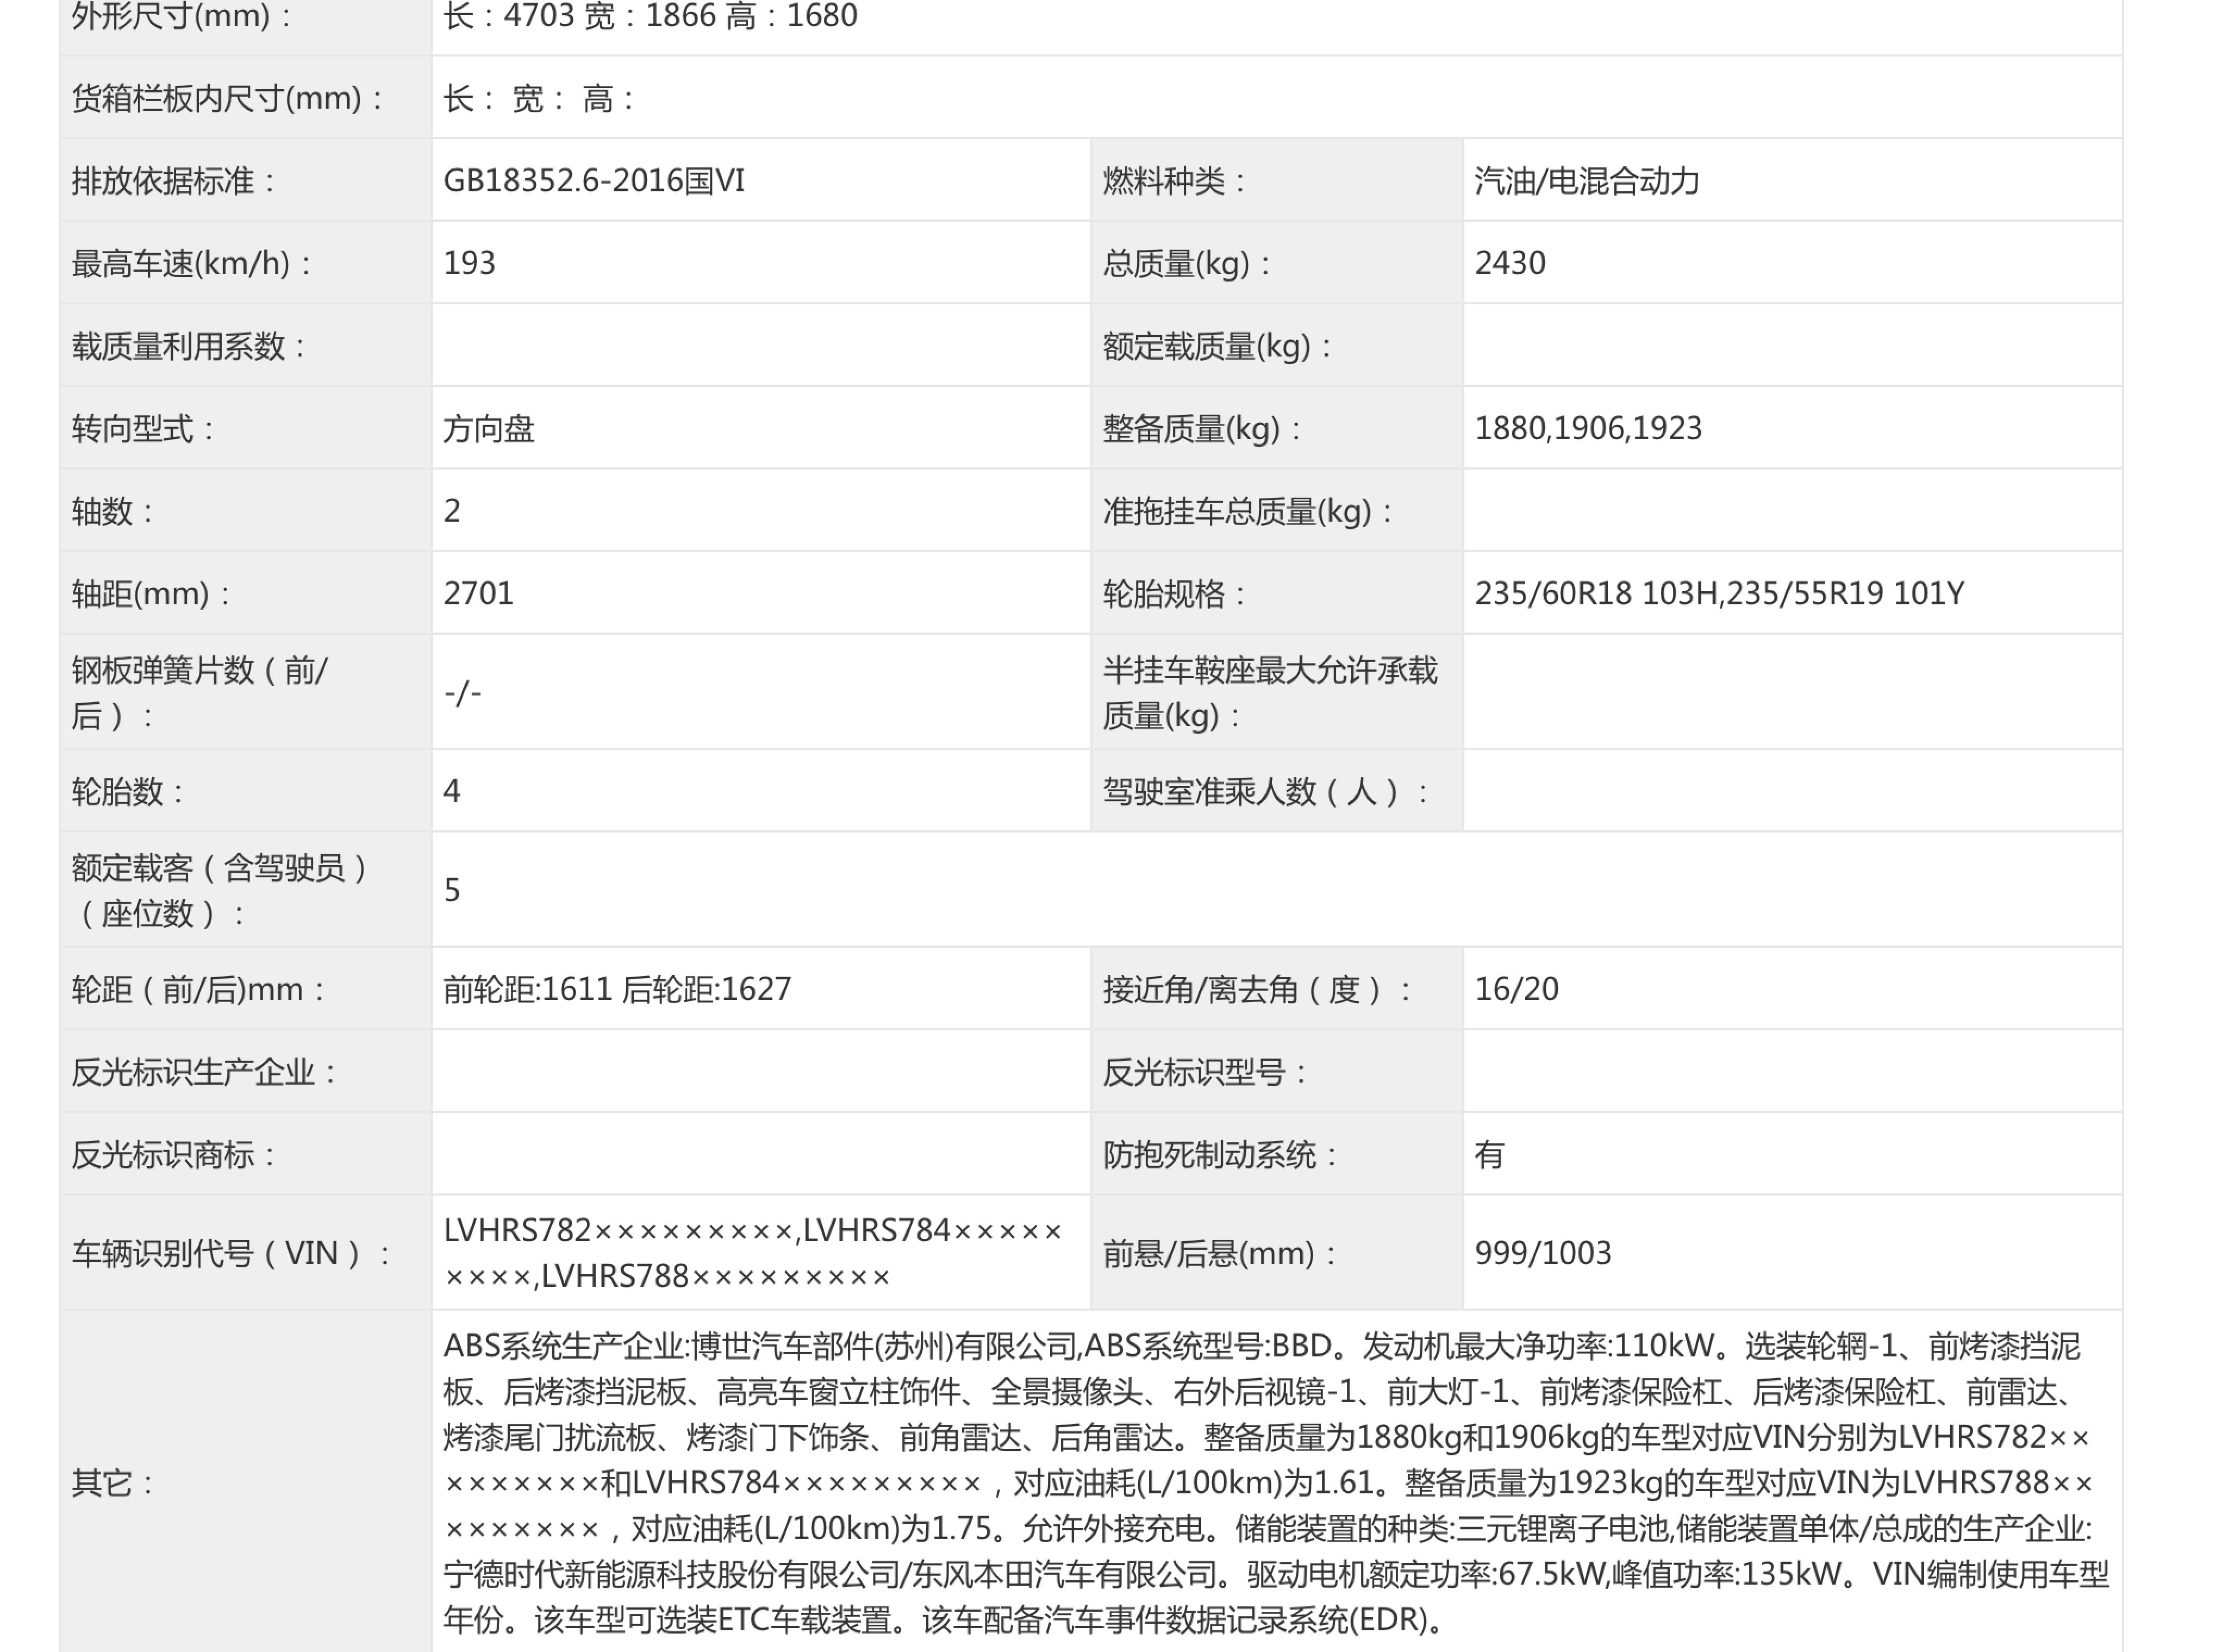The height and width of the screenshot is (1652, 2222).
Task: Click the 最高车速(km/h) label
Action: [191, 264]
